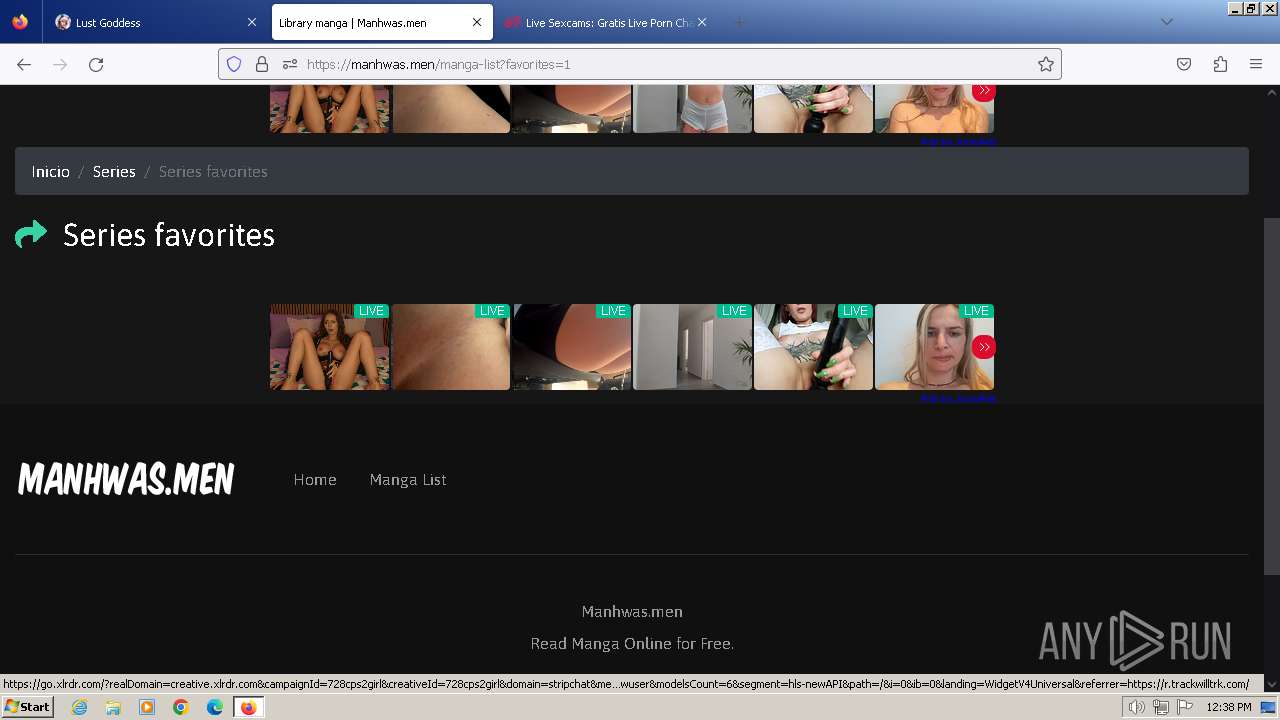The width and height of the screenshot is (1280, 720).
Task: Open the Home footer link
Action: pyautogui.click(x=315, y=480)
